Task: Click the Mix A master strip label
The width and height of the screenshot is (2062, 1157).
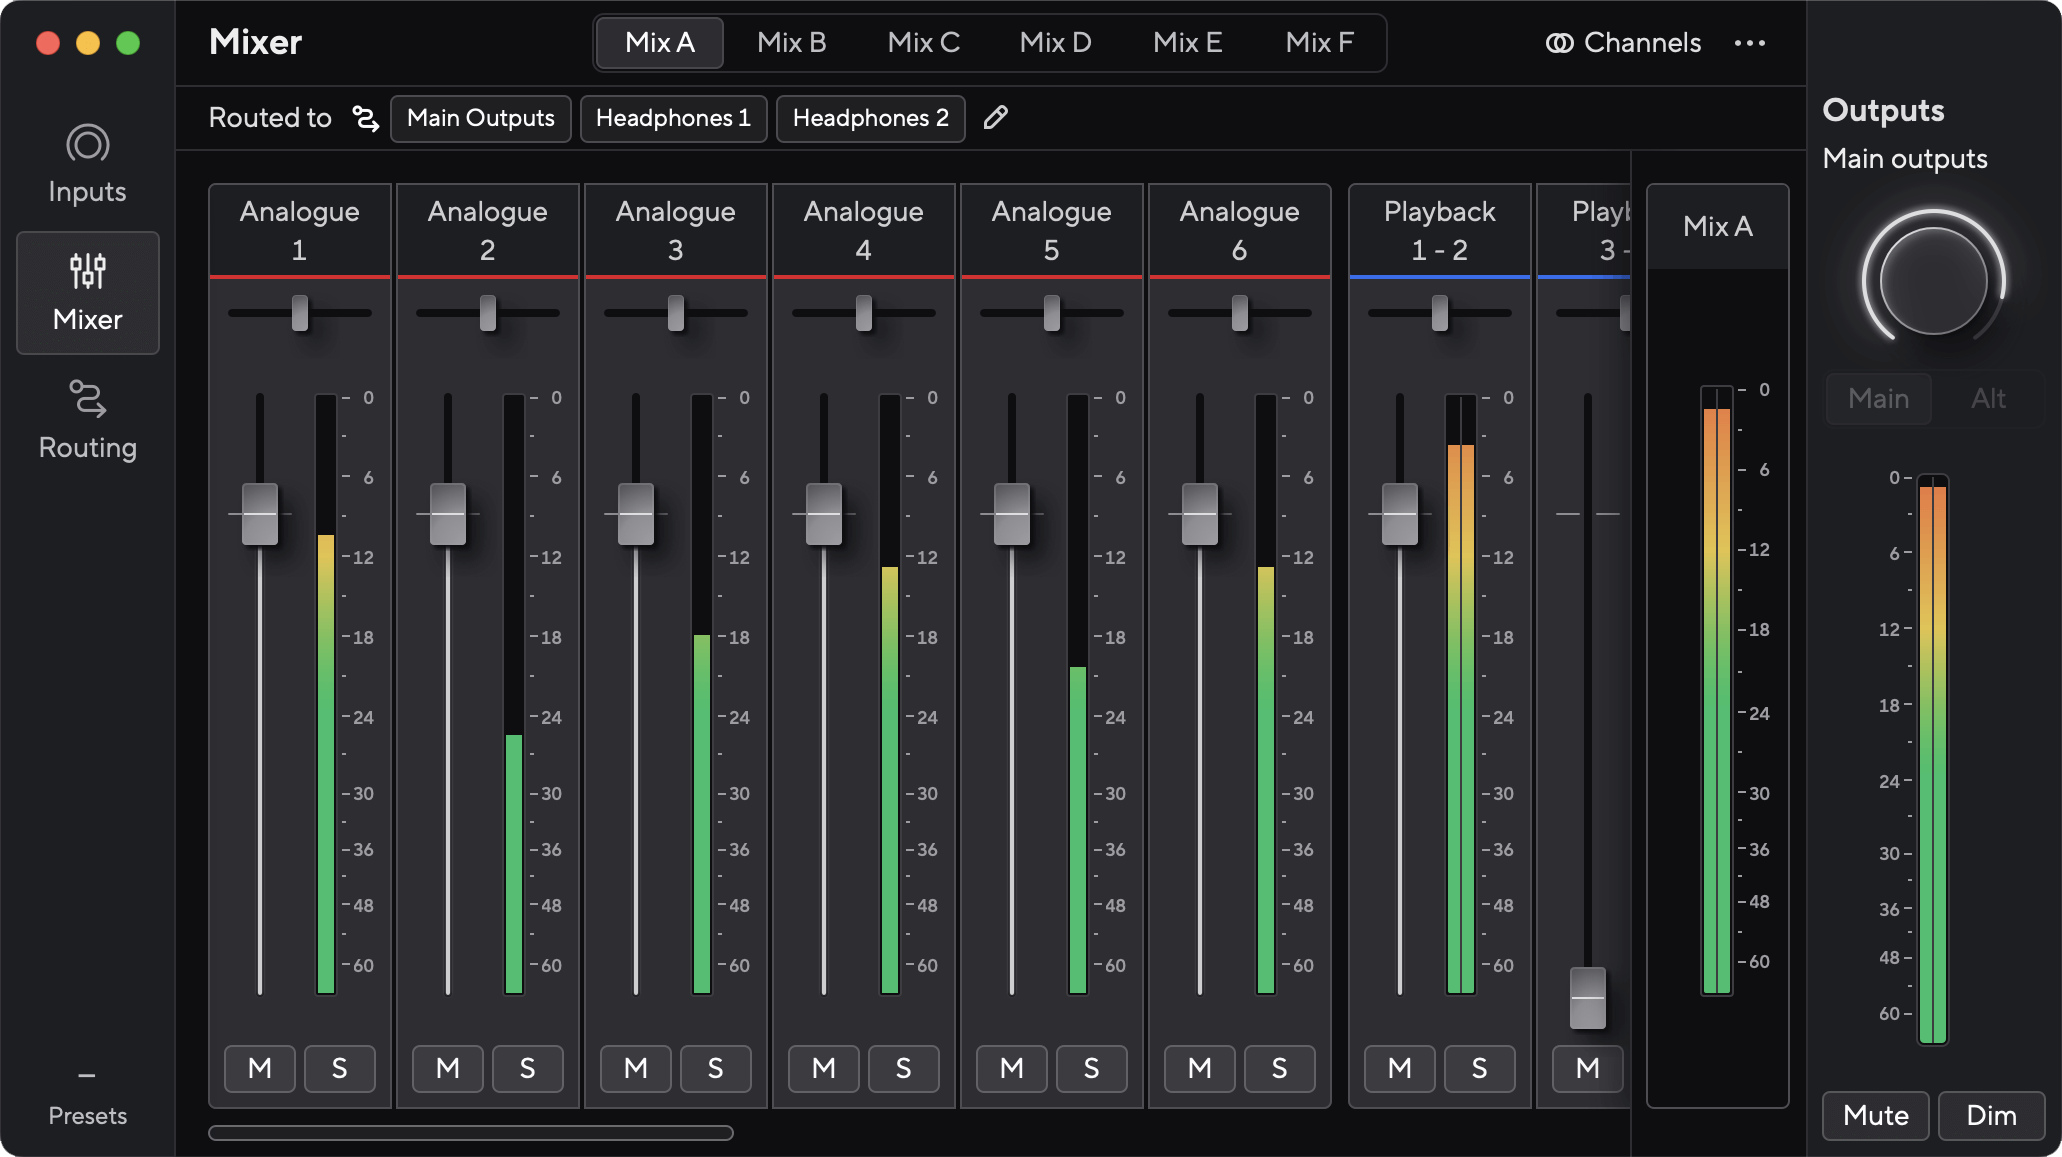Action: pyautogui.click(x=1718, y=227)
